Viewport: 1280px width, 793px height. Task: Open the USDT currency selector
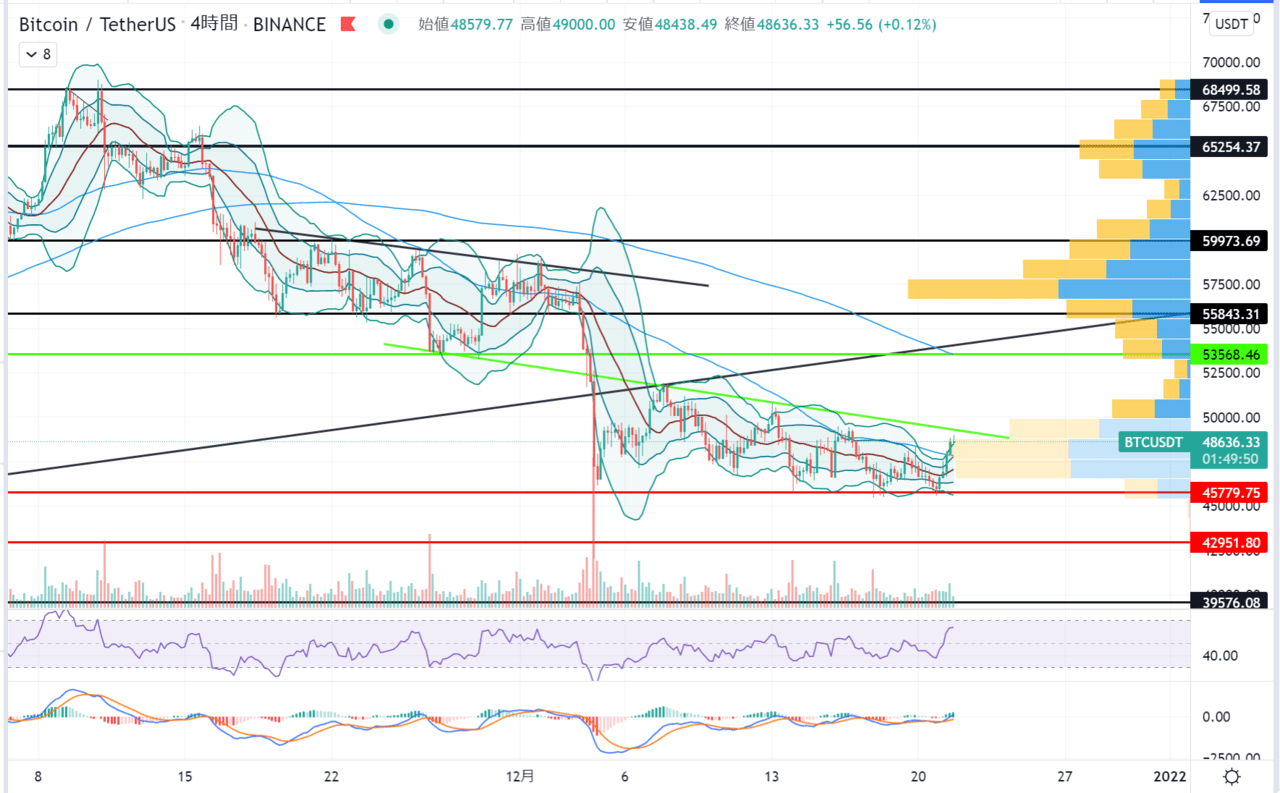coord(1230,23)
